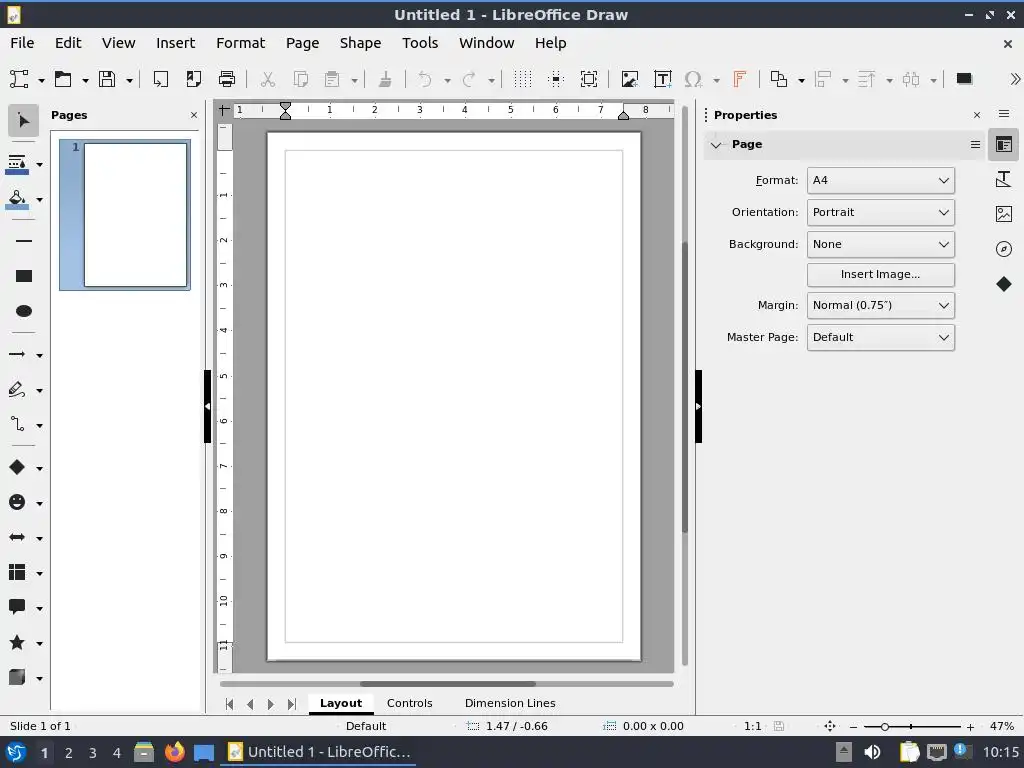Open Firefox from the taskbar
Screen dimensions: 1024x768
point(174,752)
